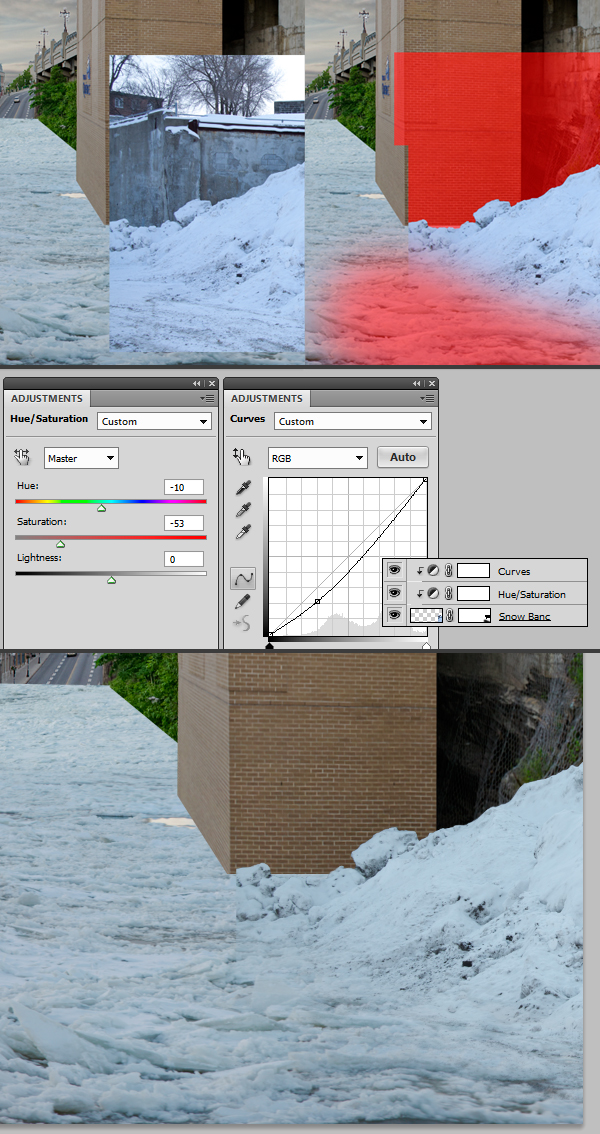The width and height of the screenshot is (600, 1134).
Task: Hide the Hue/Saturation adjustment layer
Action: (x=394, y=593)
